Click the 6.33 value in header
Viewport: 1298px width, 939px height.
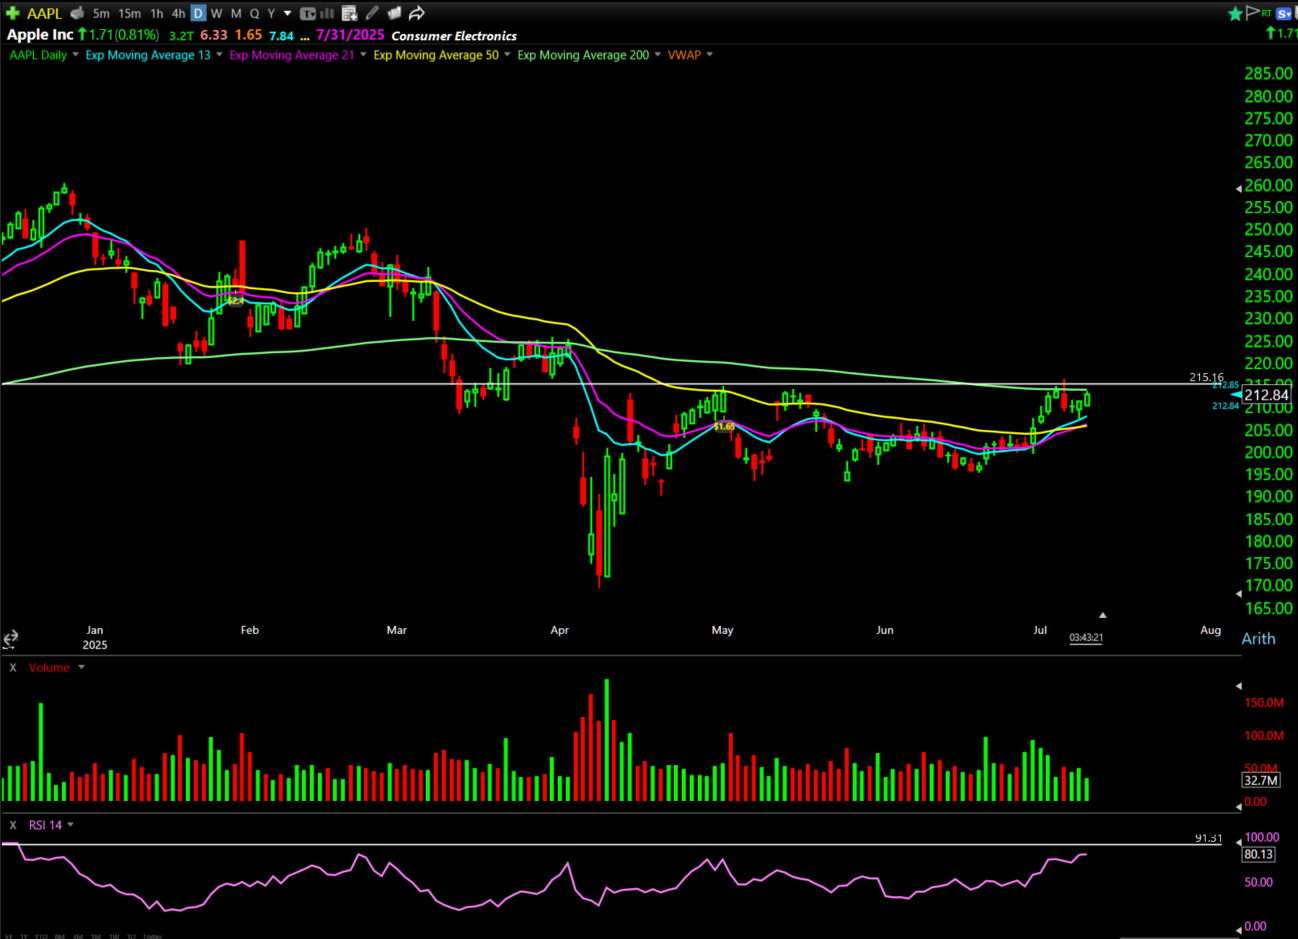214,34
